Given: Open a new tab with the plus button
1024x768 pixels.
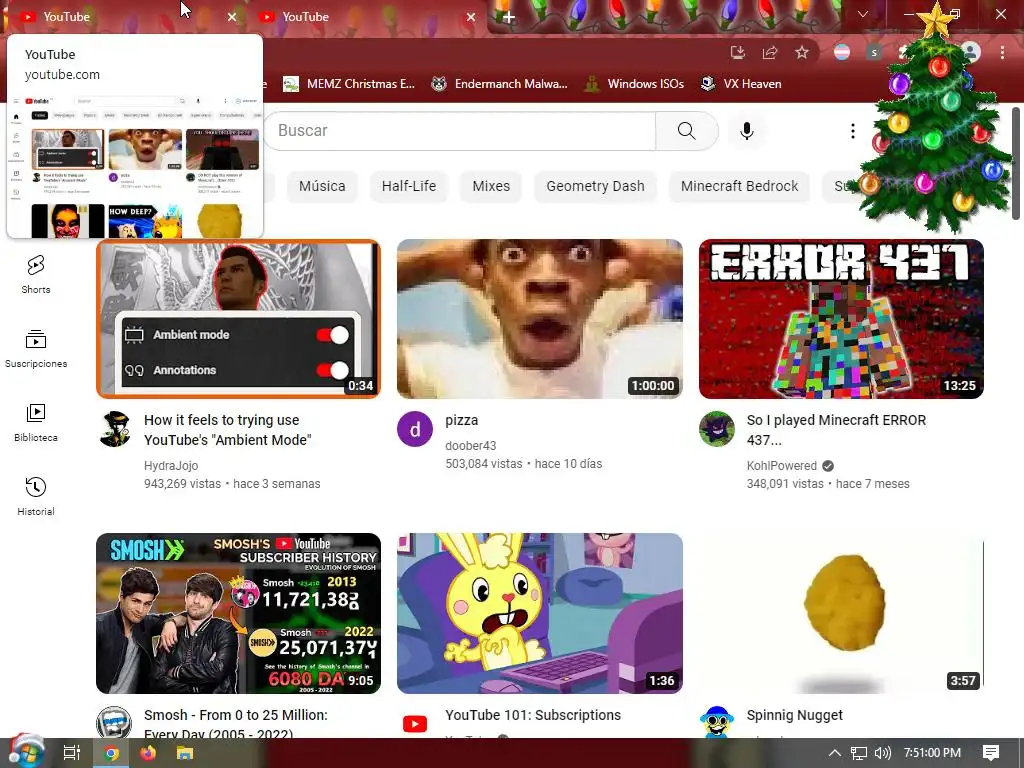Looking at the screenshot, I should point(508,18).
